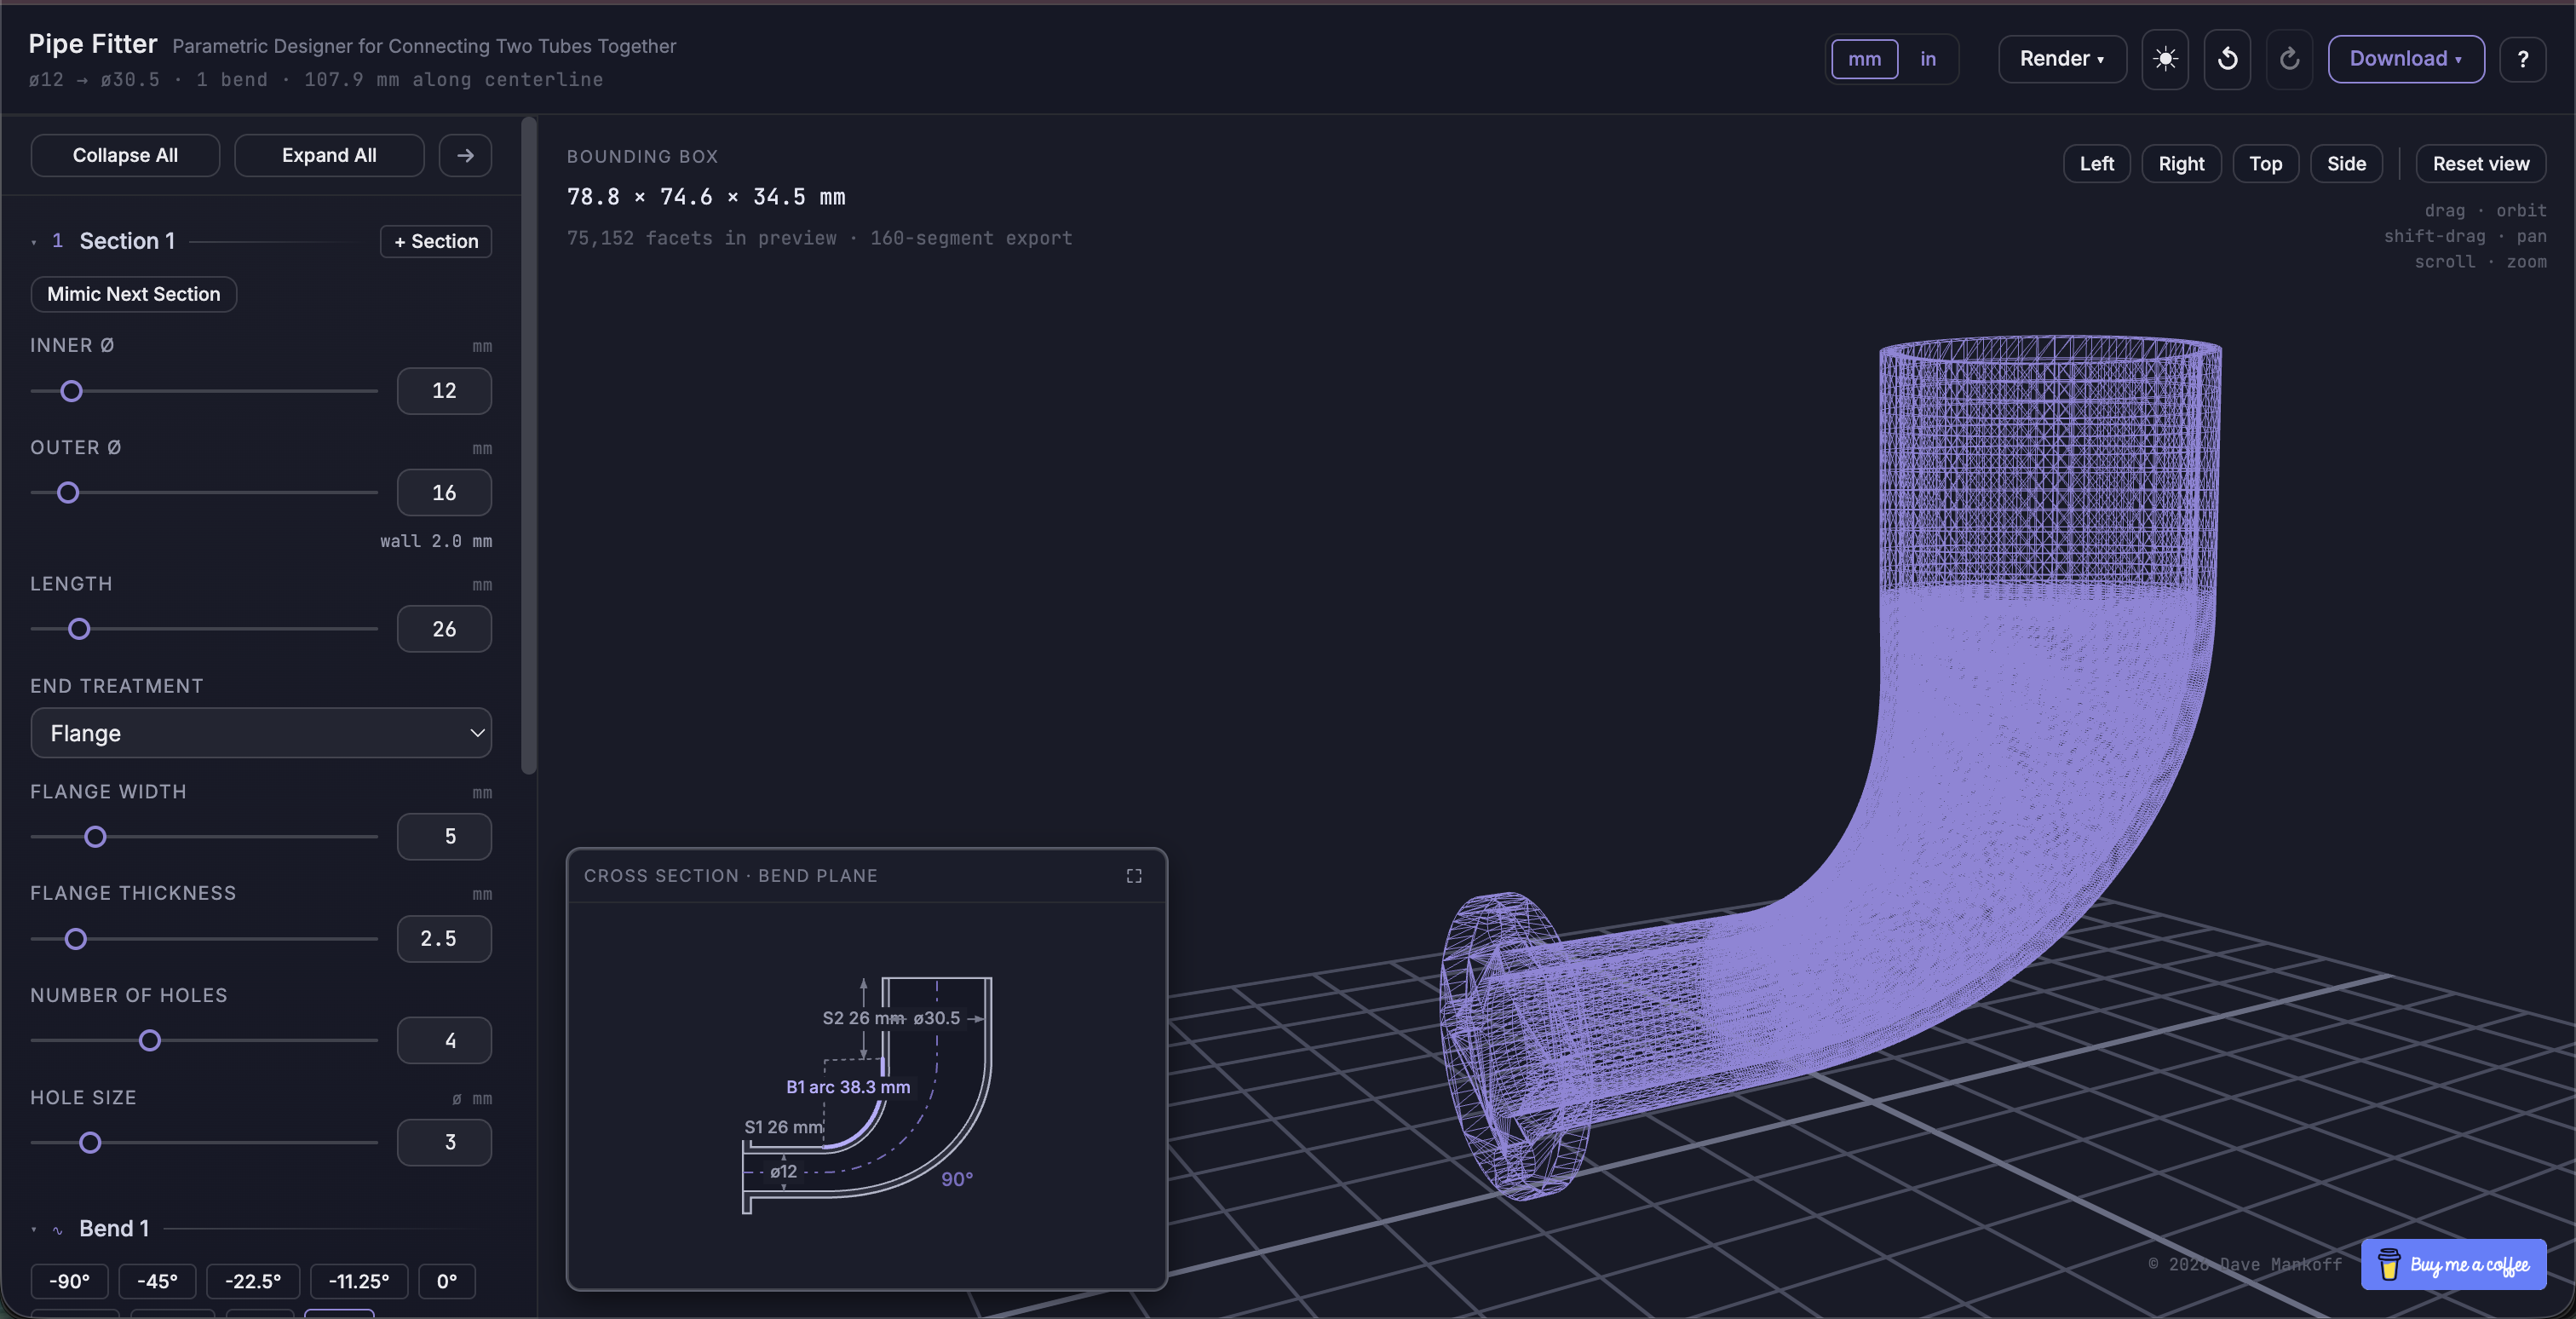Image resolution: width=2576 pixels, height=1319 pixels.
Task: Adjust the Number of Holes slider handle
Action: 150,1041
